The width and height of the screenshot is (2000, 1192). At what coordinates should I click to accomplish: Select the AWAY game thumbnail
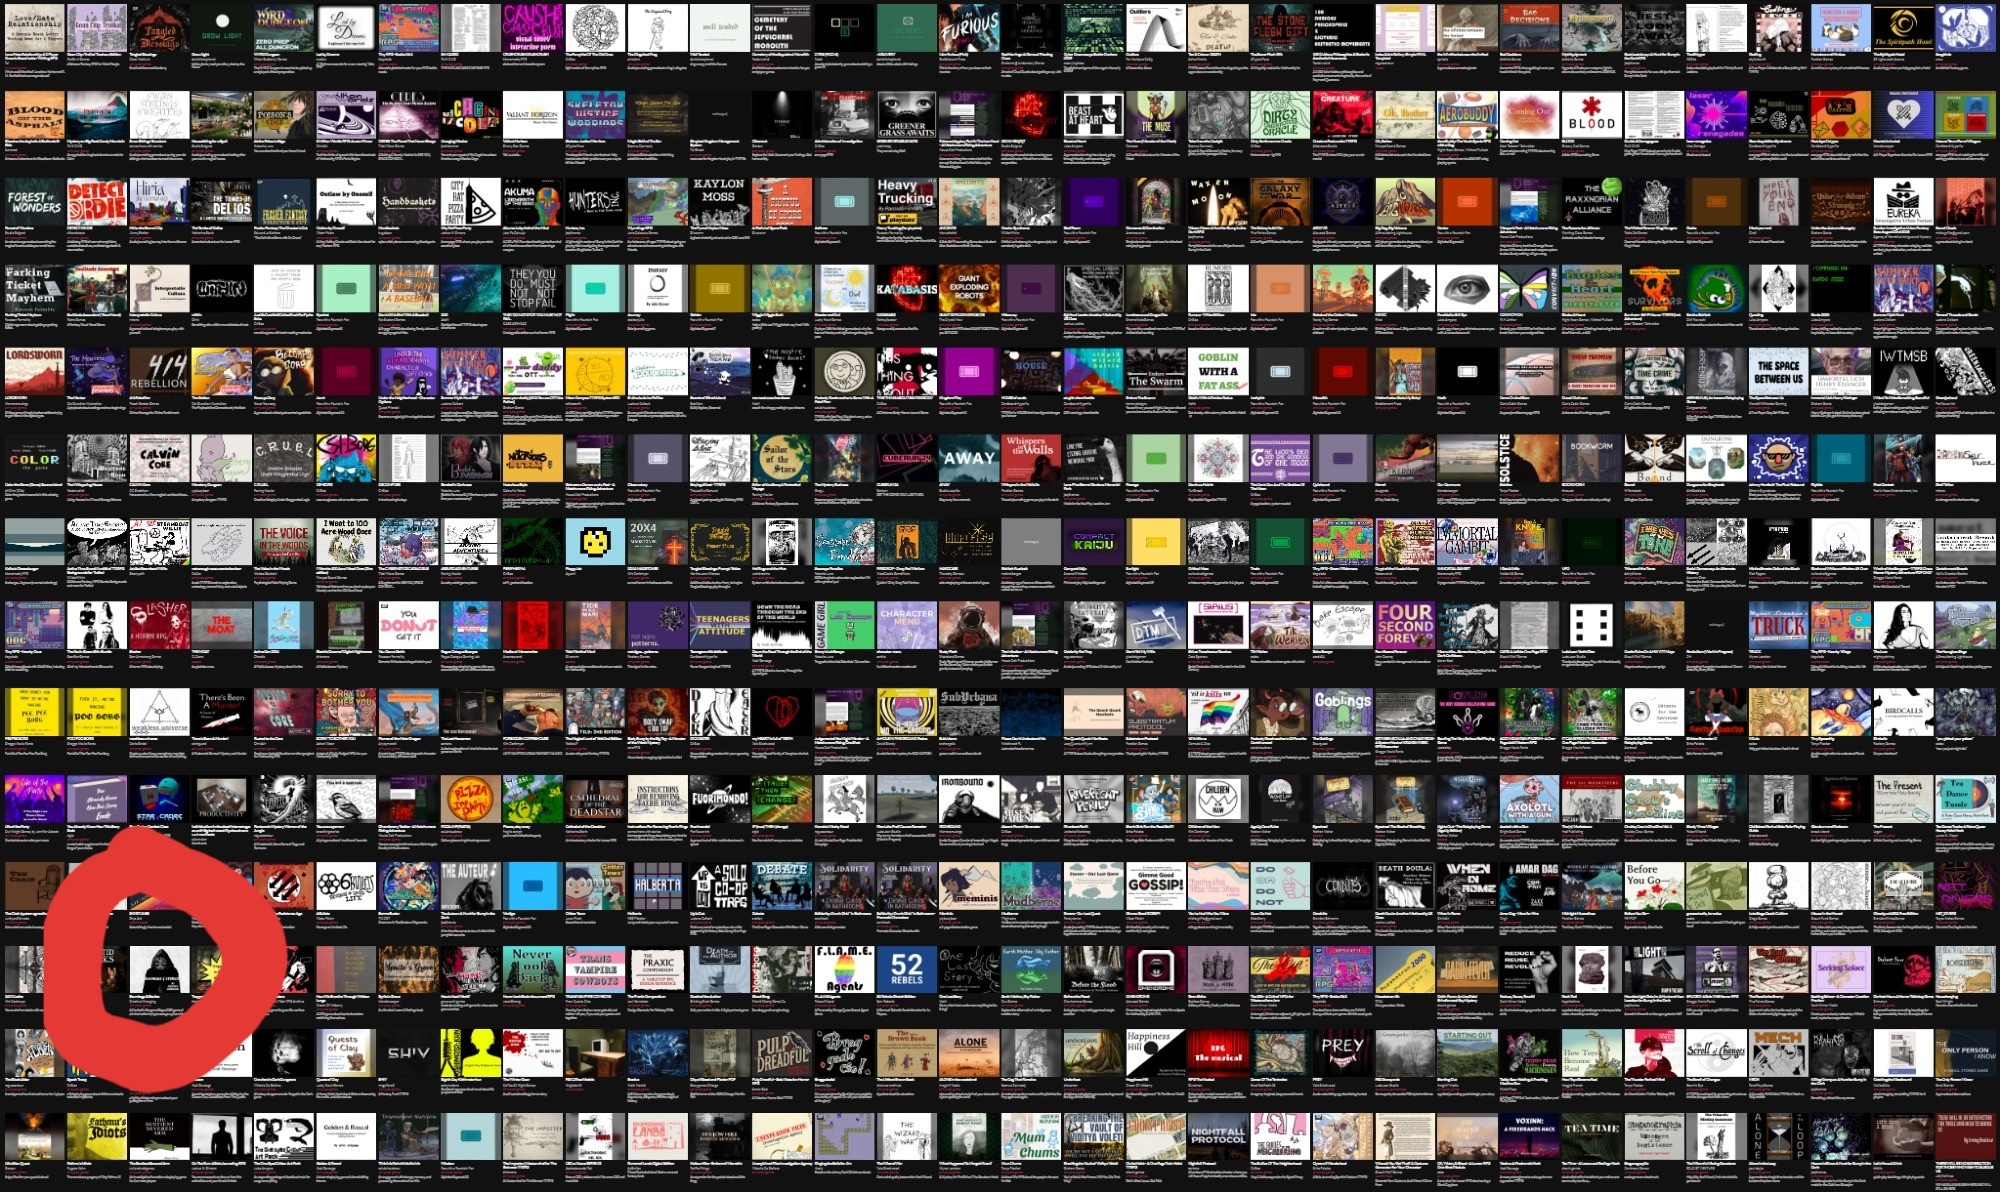[968, 458]
